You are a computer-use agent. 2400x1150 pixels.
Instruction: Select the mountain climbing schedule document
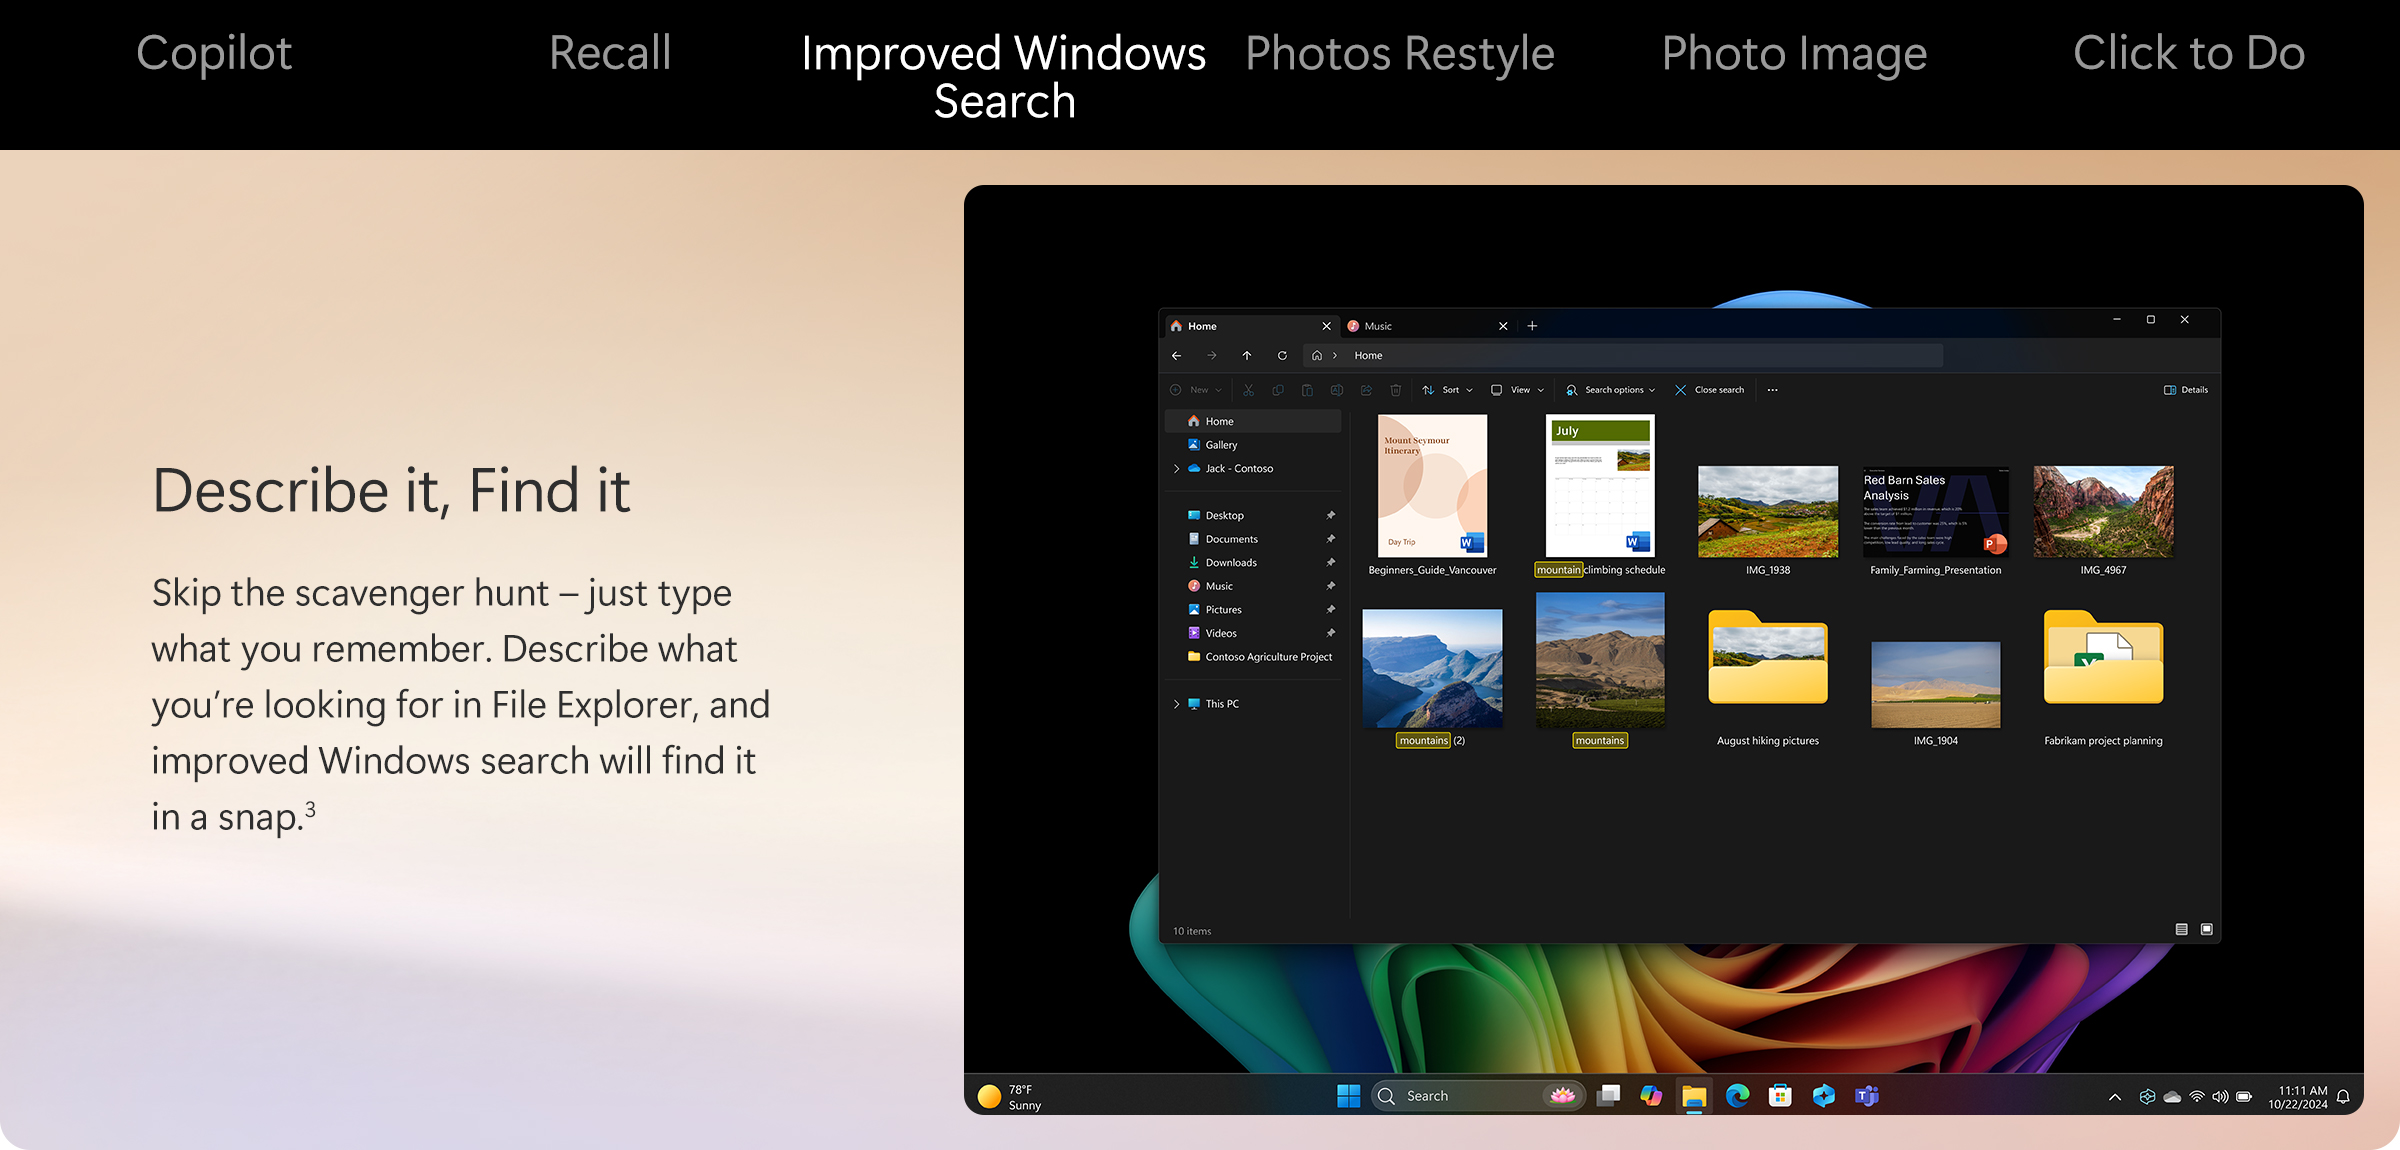point(1600,496)
